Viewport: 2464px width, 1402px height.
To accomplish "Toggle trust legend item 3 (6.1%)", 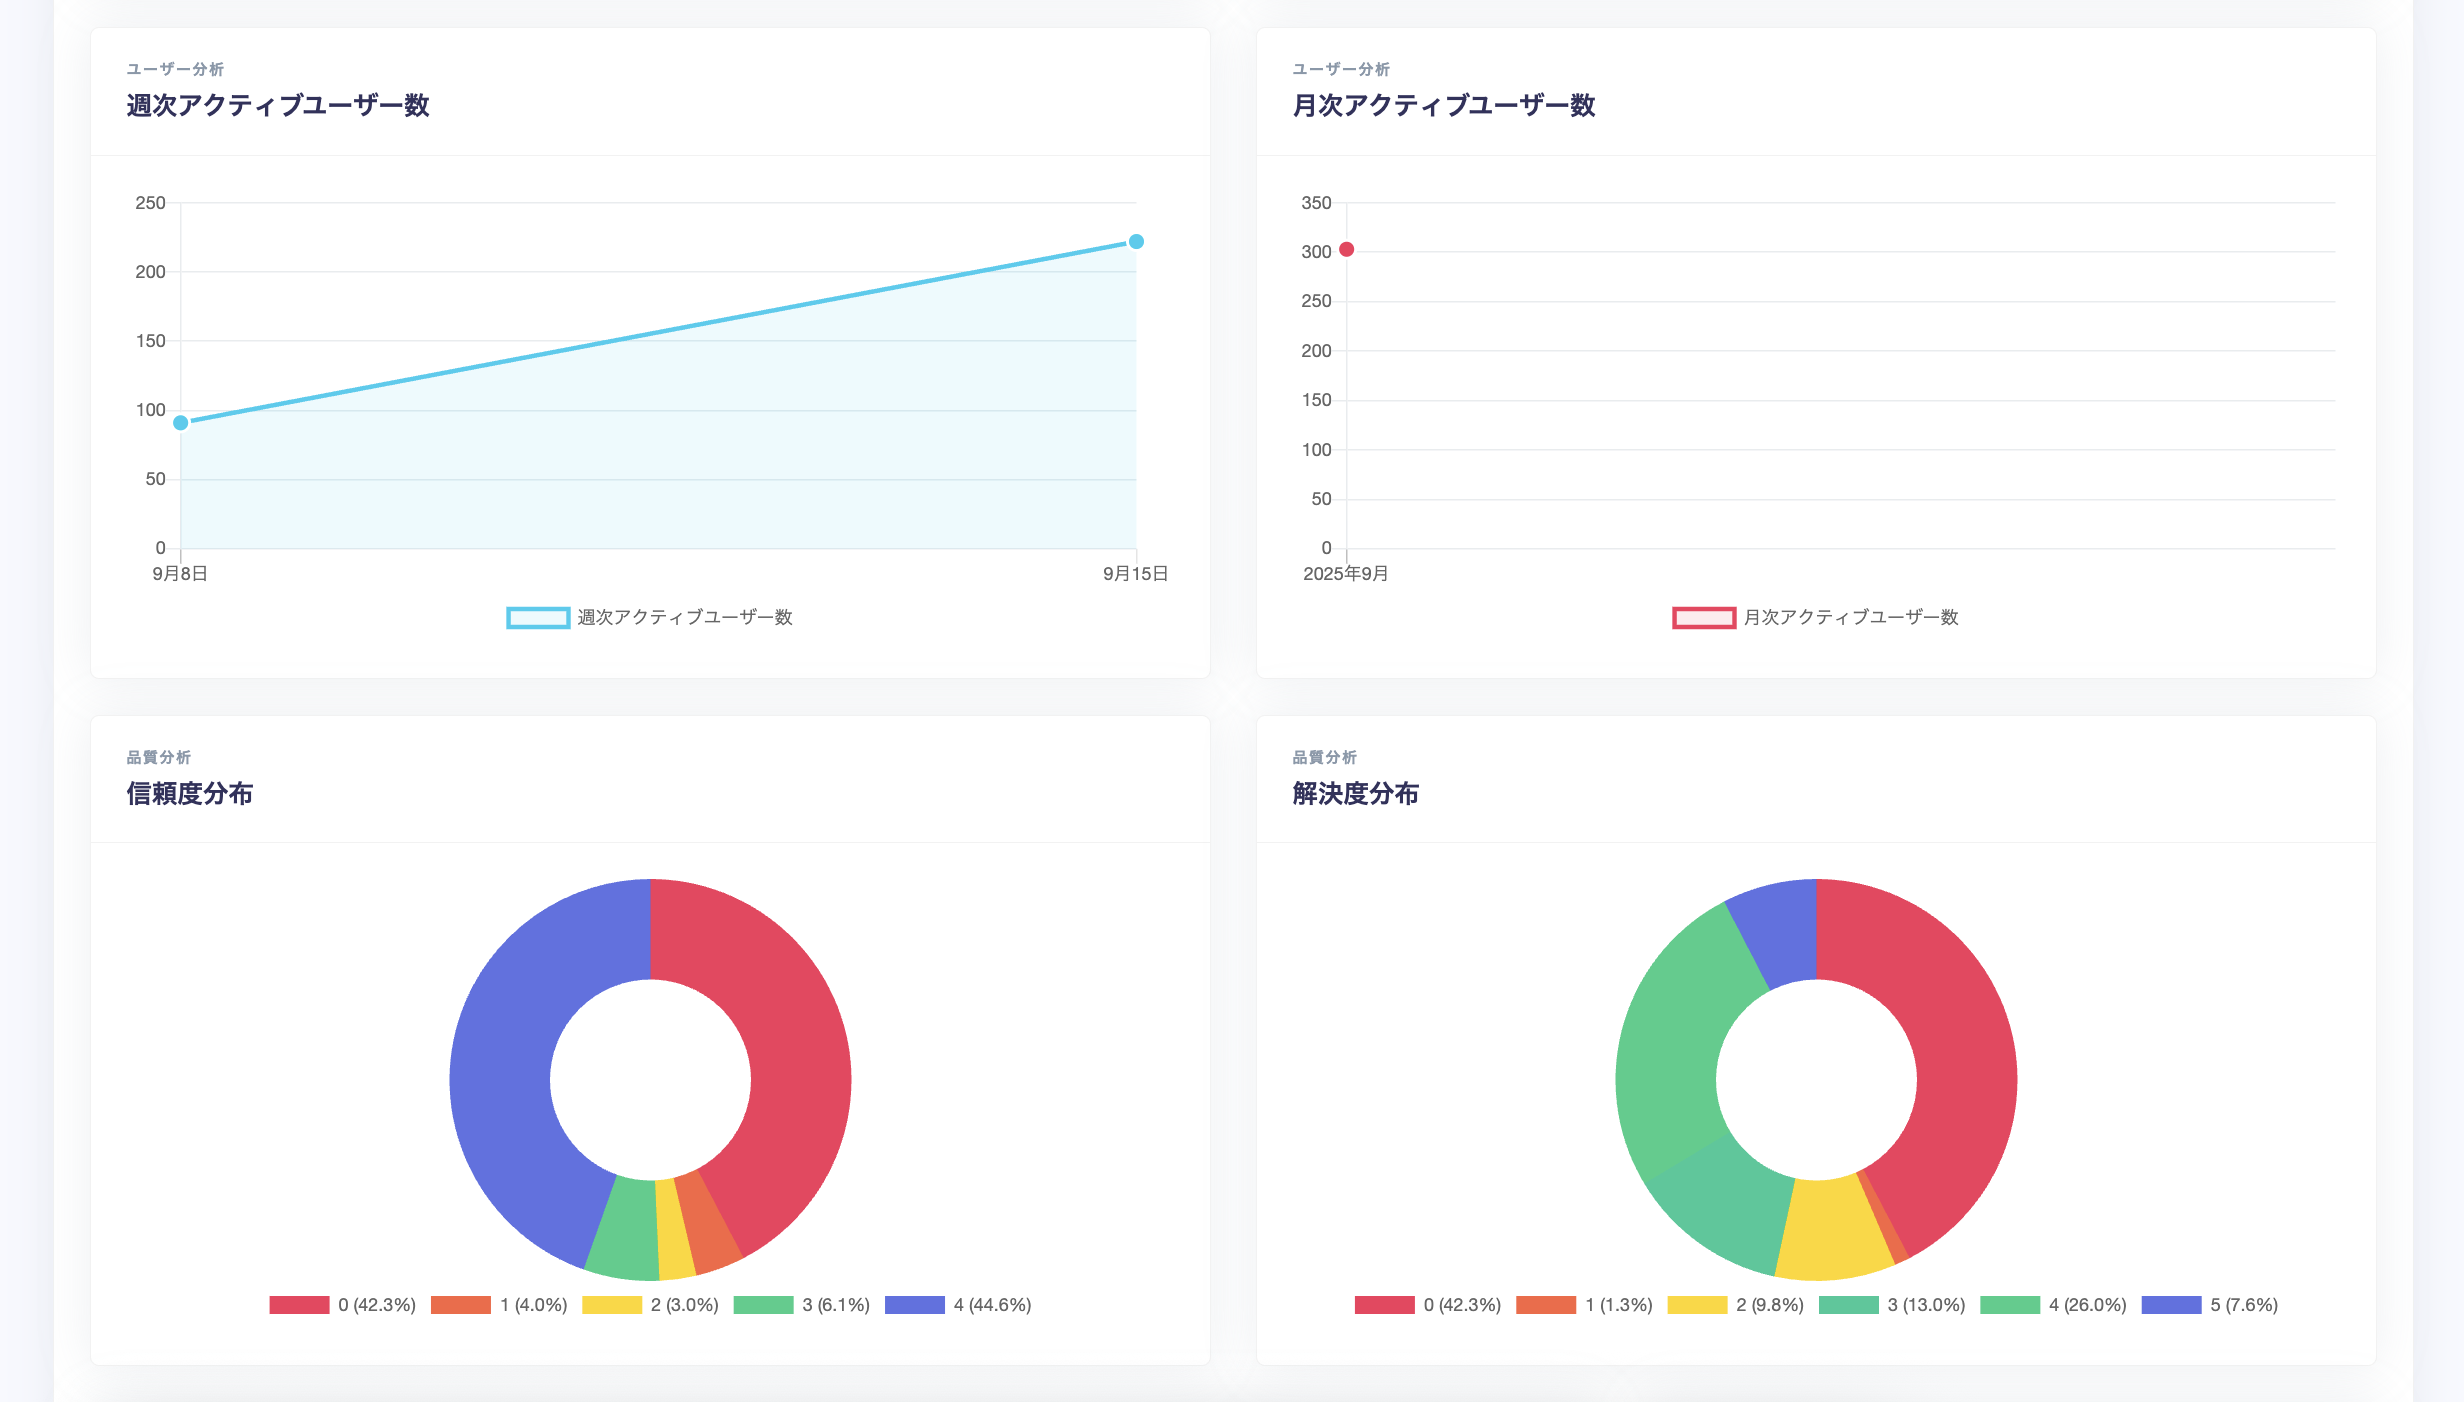I will click(763, 1305).
